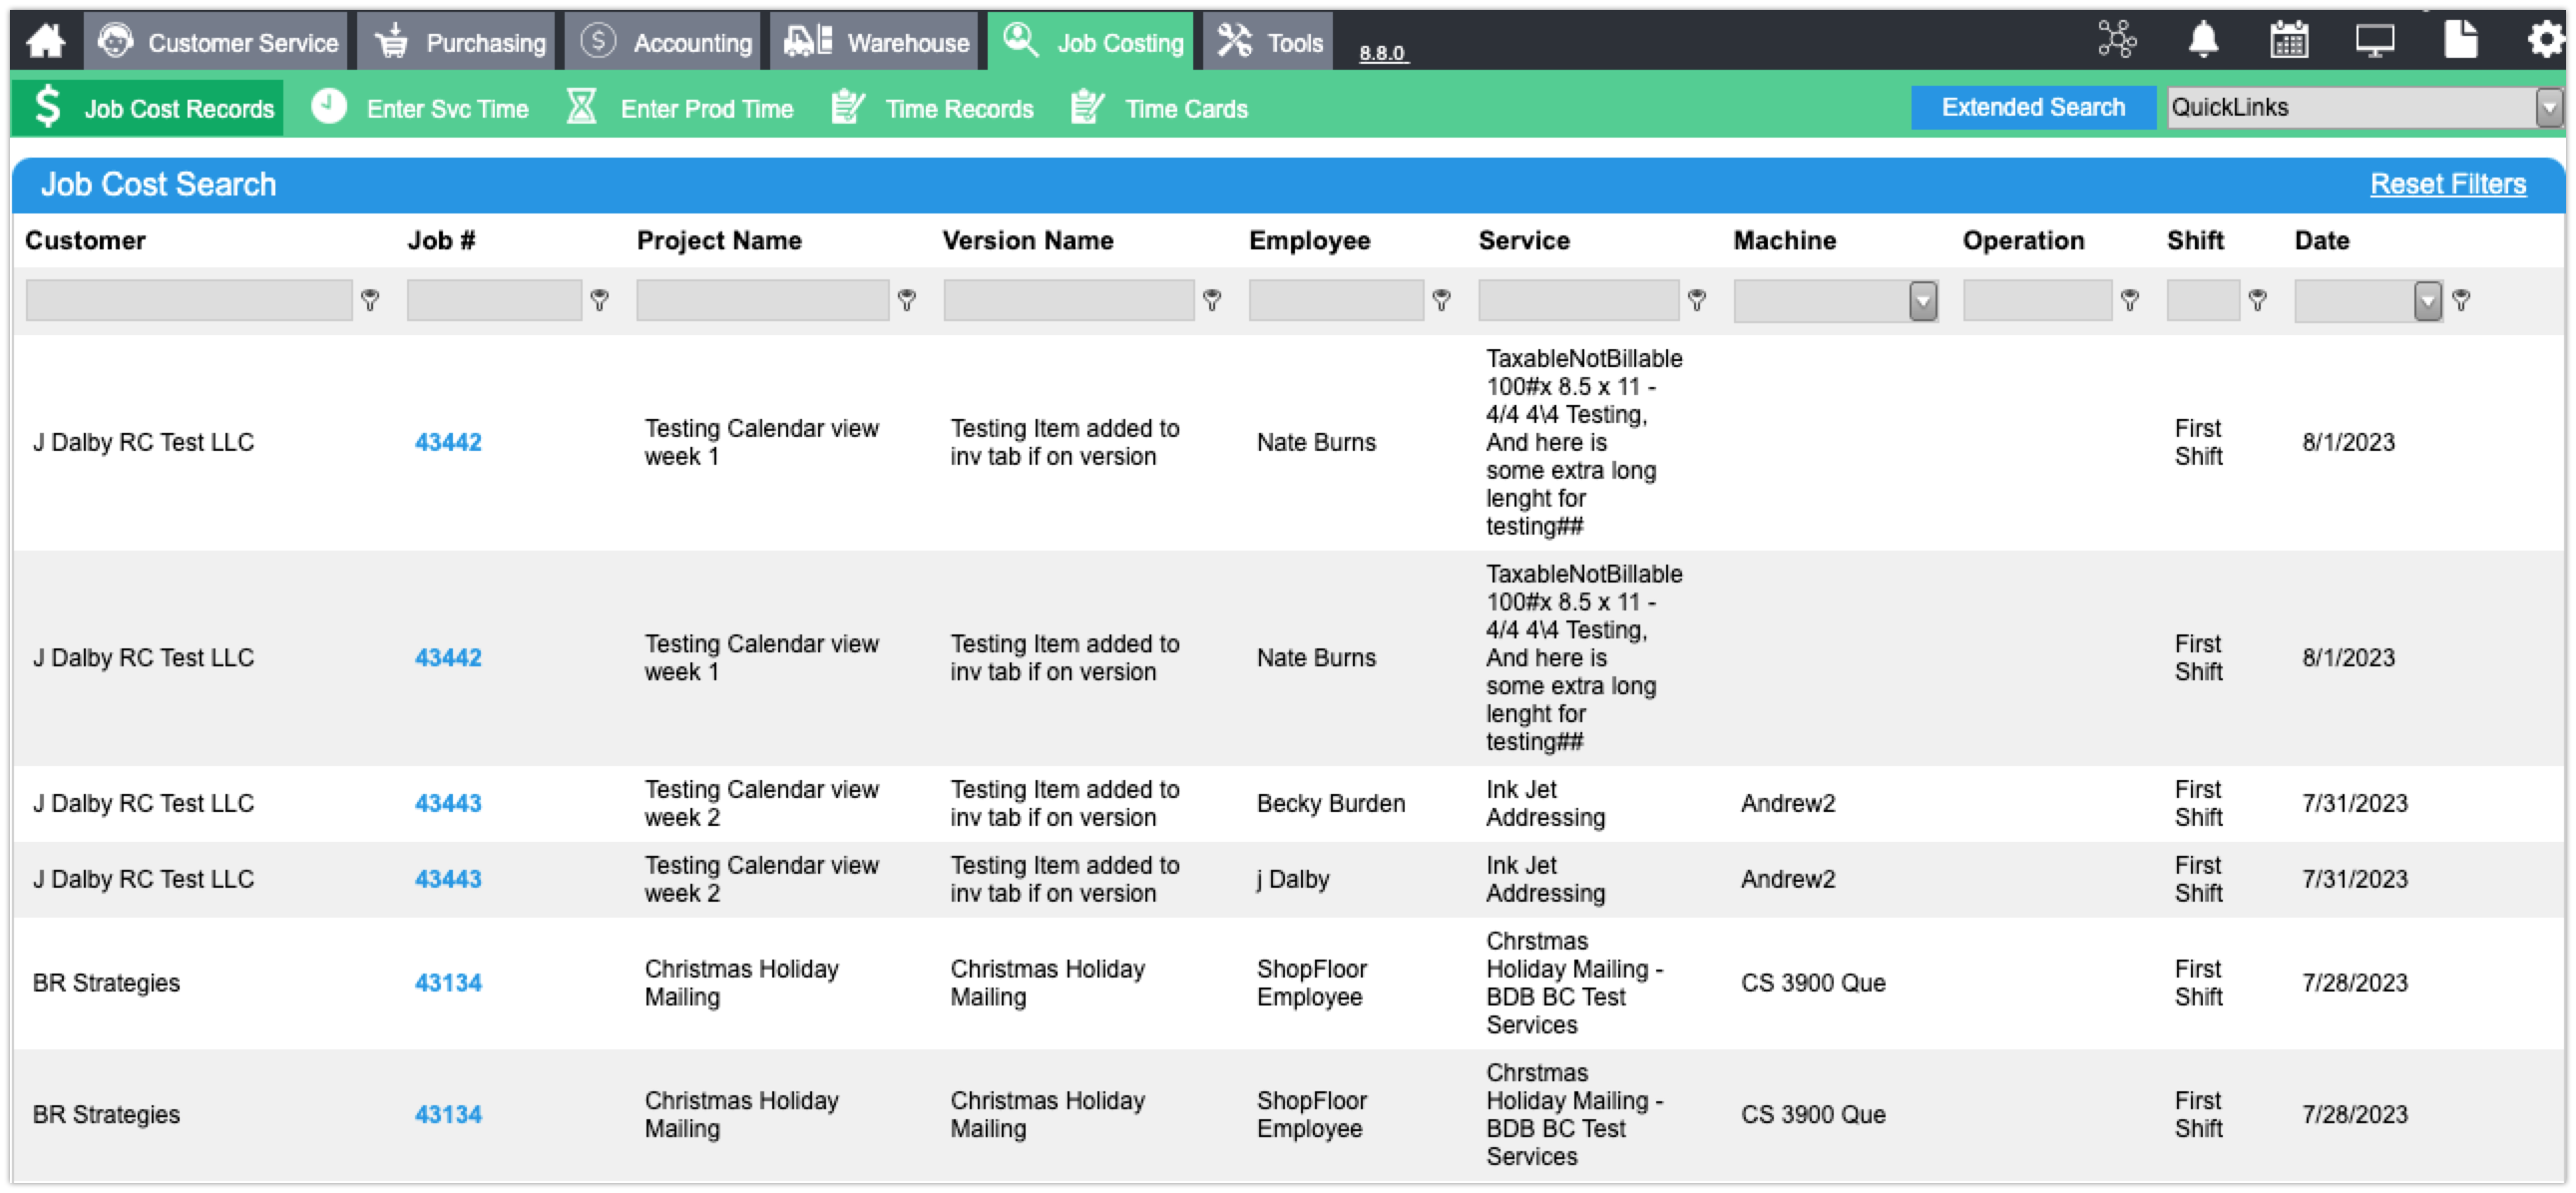Open job 43443 for Becky Burden
The width and height of the screenshot is (2576, 1193).
coord(448,803)
